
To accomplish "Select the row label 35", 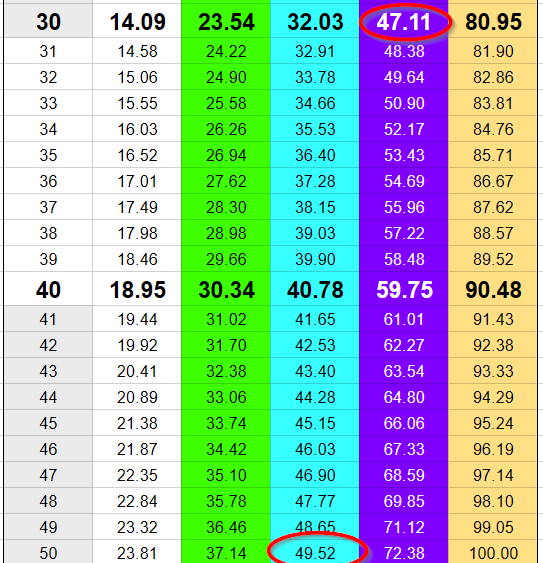I will click(x=48, y=155).
